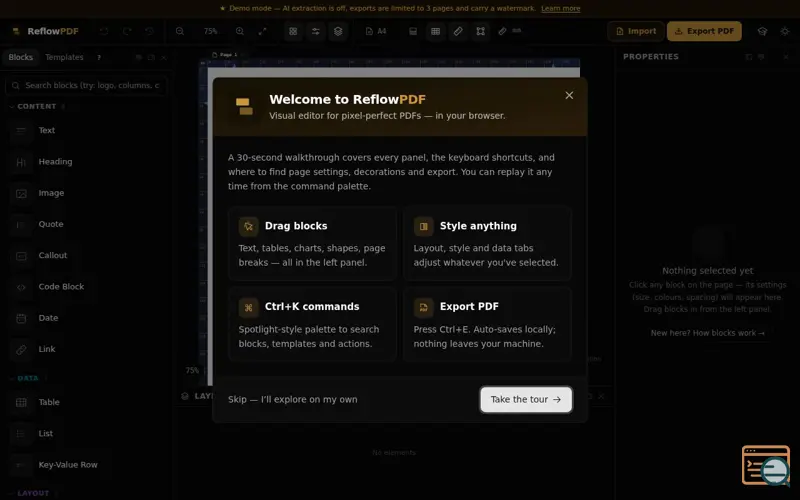Viewport: 800px width, 500px height.
Task: Toggle the snap guides frame icon
Action: 481,31
